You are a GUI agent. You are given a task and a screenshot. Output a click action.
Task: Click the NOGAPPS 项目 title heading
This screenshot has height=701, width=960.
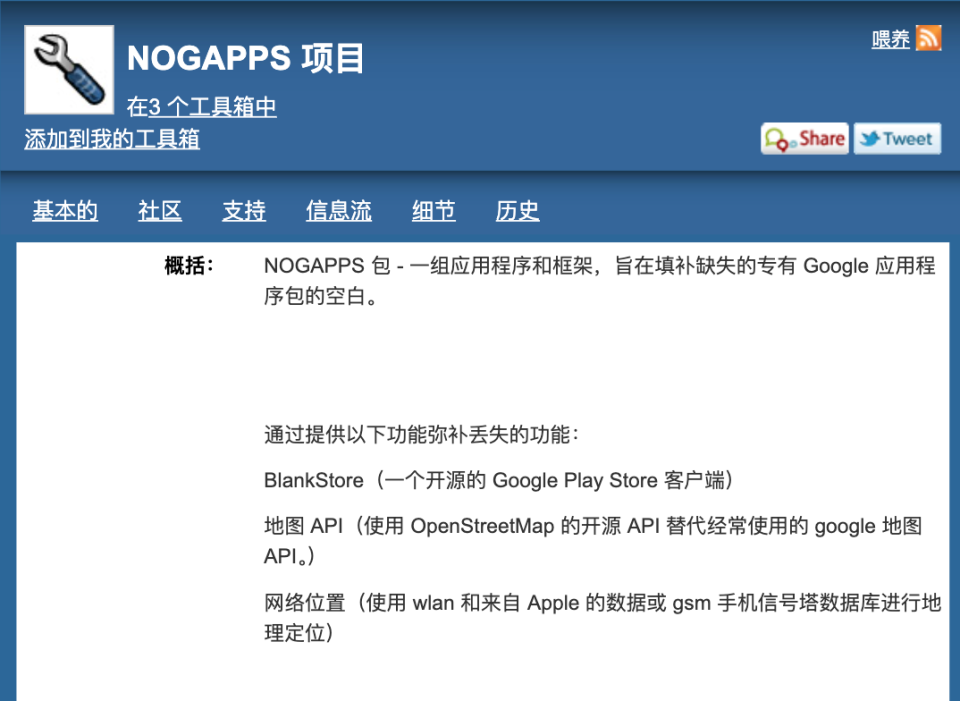(x=246, y=58)
